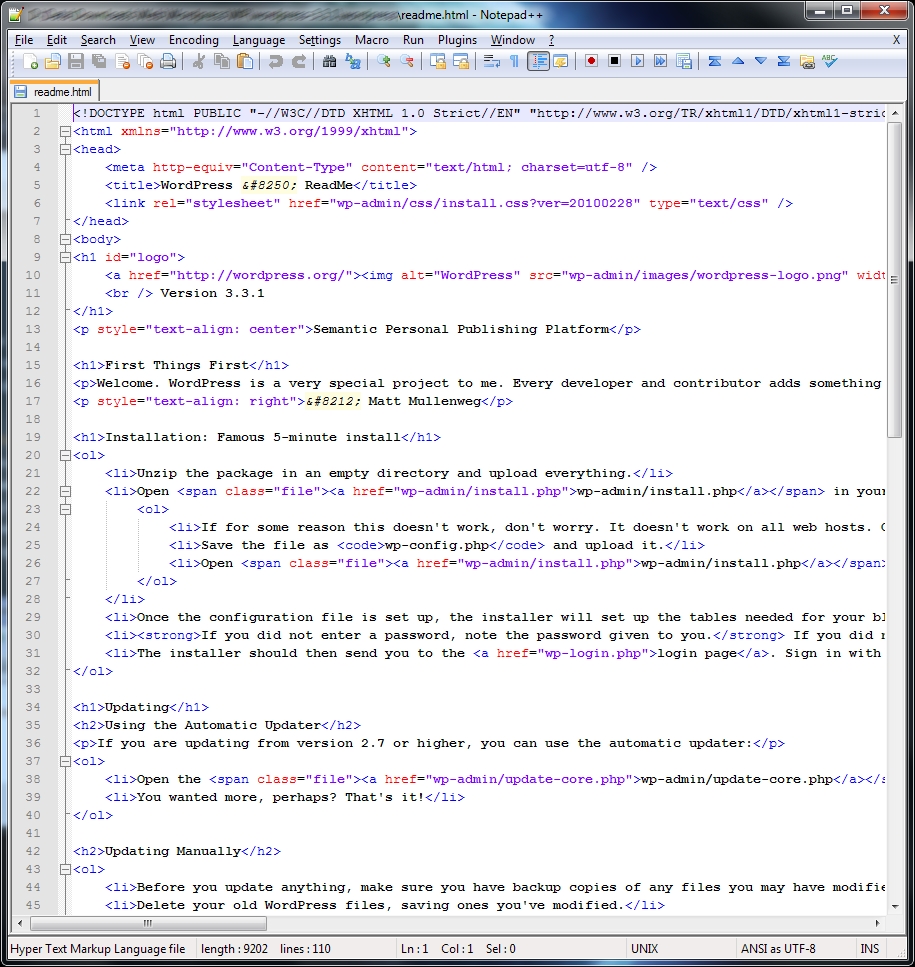915x967 pixels.
Task: Open the Settings menu
Action: point(319,40)
